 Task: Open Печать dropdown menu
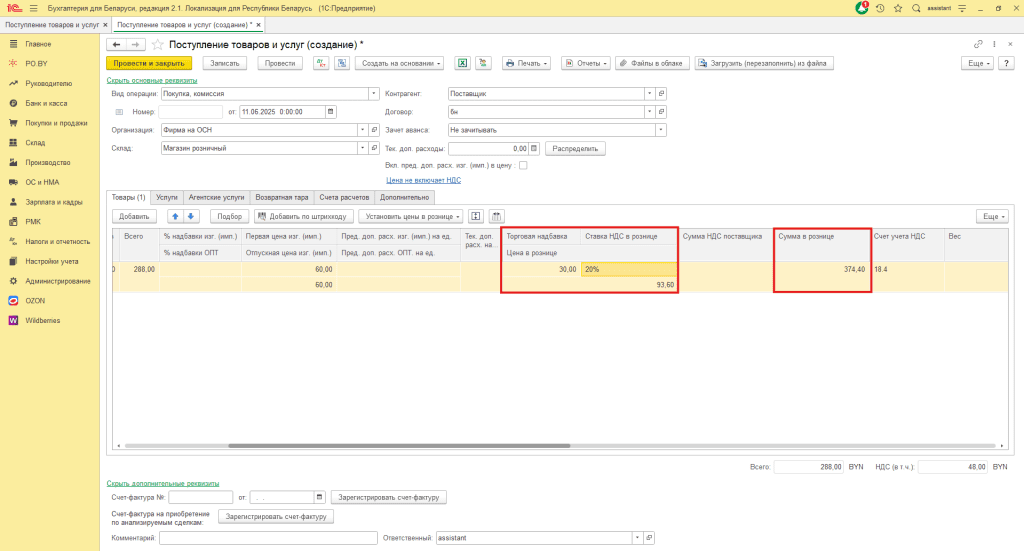pyautogui.click(x=526, y=63)
